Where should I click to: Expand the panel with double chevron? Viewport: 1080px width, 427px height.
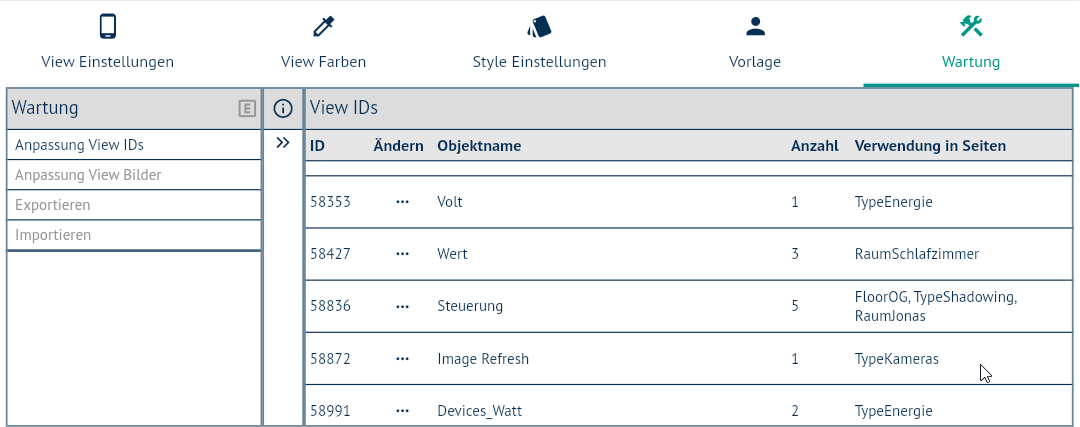(283, 143)
